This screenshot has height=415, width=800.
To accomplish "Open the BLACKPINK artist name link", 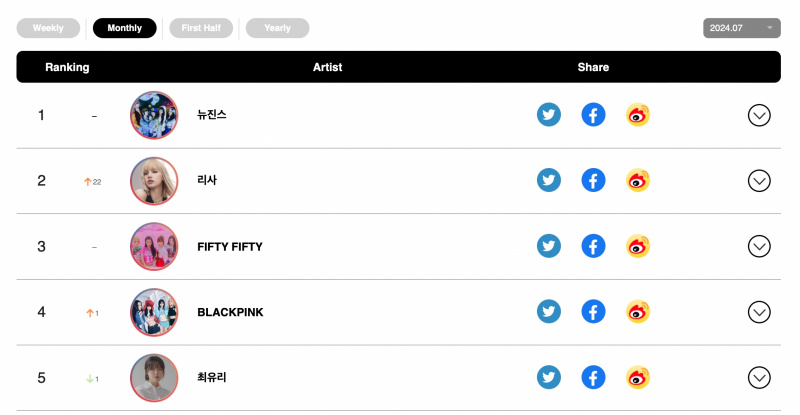I will (230, 312).
